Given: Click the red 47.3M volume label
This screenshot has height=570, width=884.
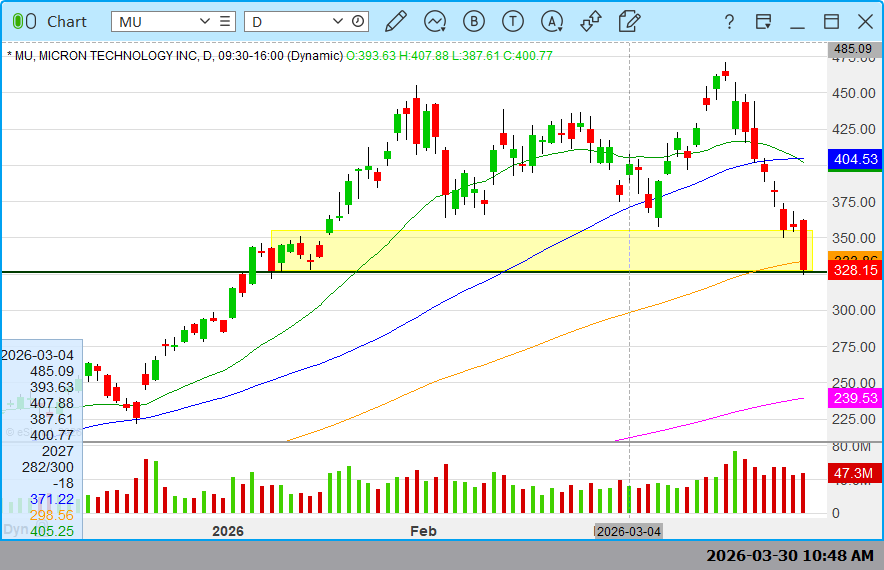Looking at the screenshot, I should click(854, 473).
